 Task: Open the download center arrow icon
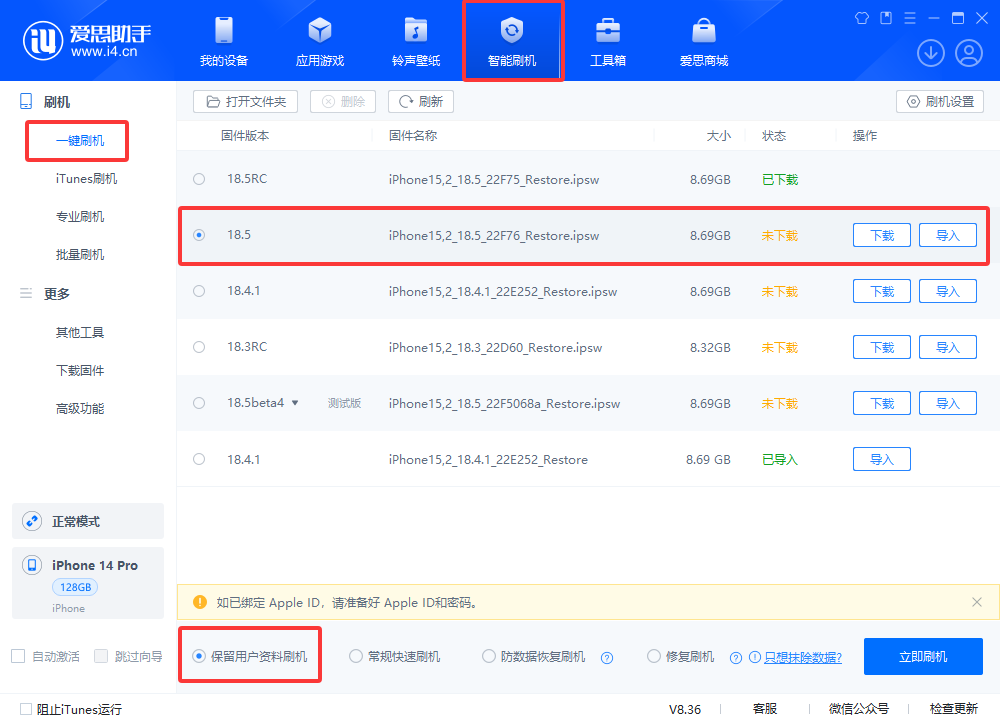[931, 52]
